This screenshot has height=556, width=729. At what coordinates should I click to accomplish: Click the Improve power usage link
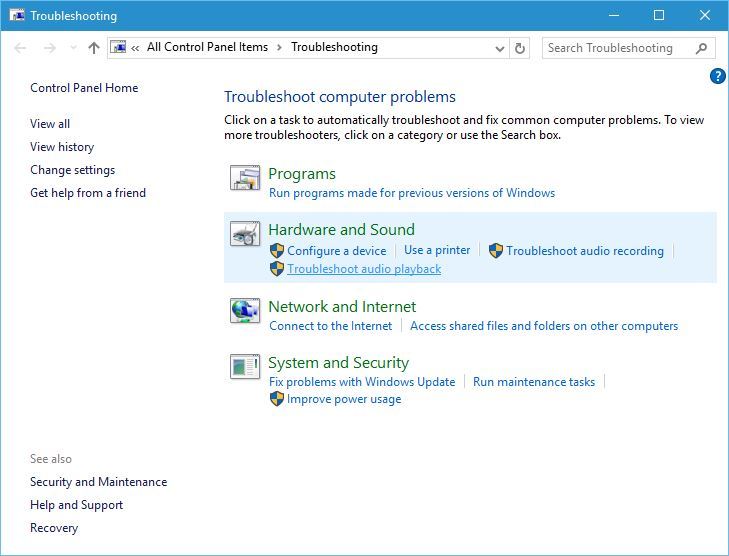pyautogui.click(x=344, y=399)
